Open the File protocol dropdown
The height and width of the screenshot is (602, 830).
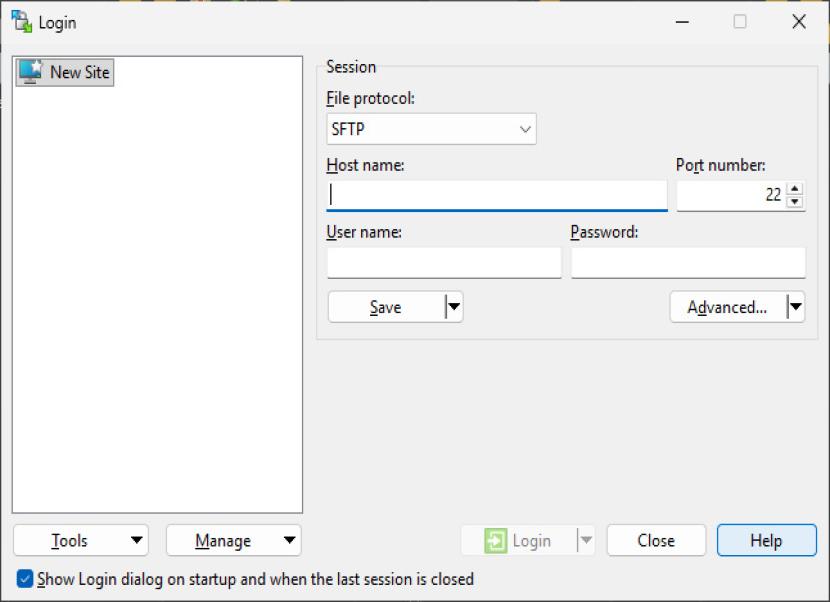click(431, 129)
